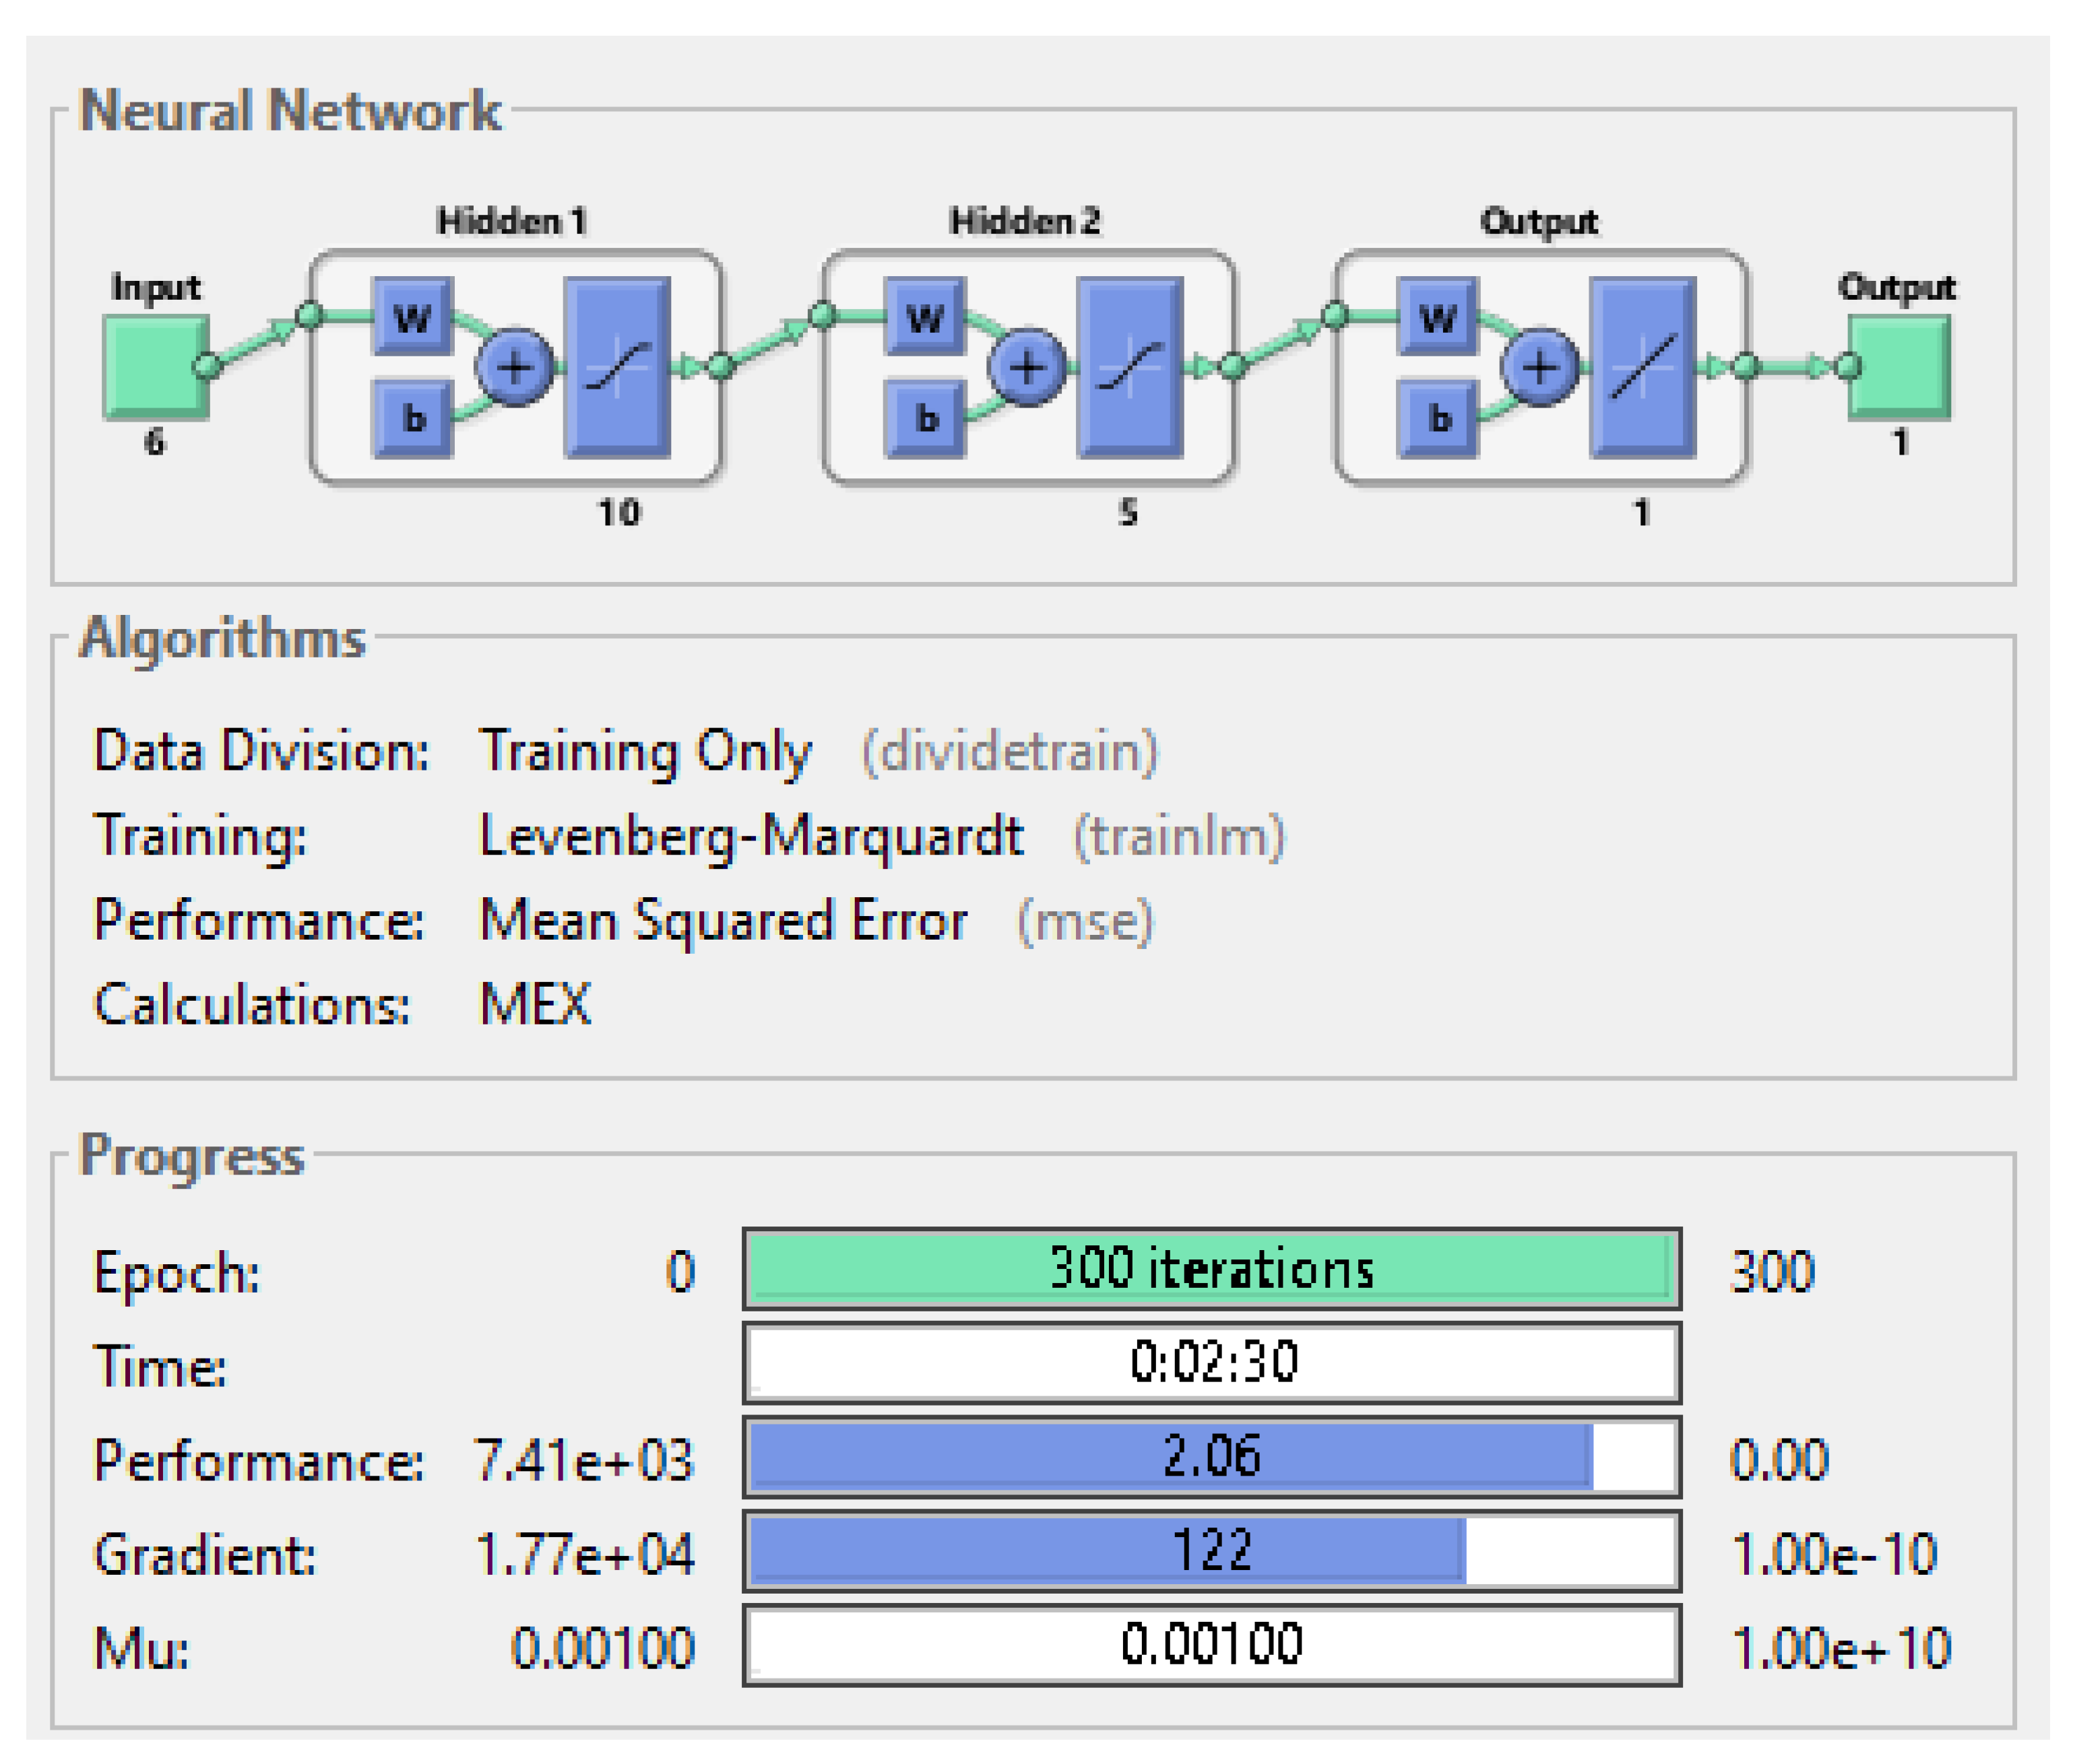This screenshot has width=2073, height=1764.
Task: Click the sigmoid transfer block in Hidden 2
Action: tap(1129, 367)
